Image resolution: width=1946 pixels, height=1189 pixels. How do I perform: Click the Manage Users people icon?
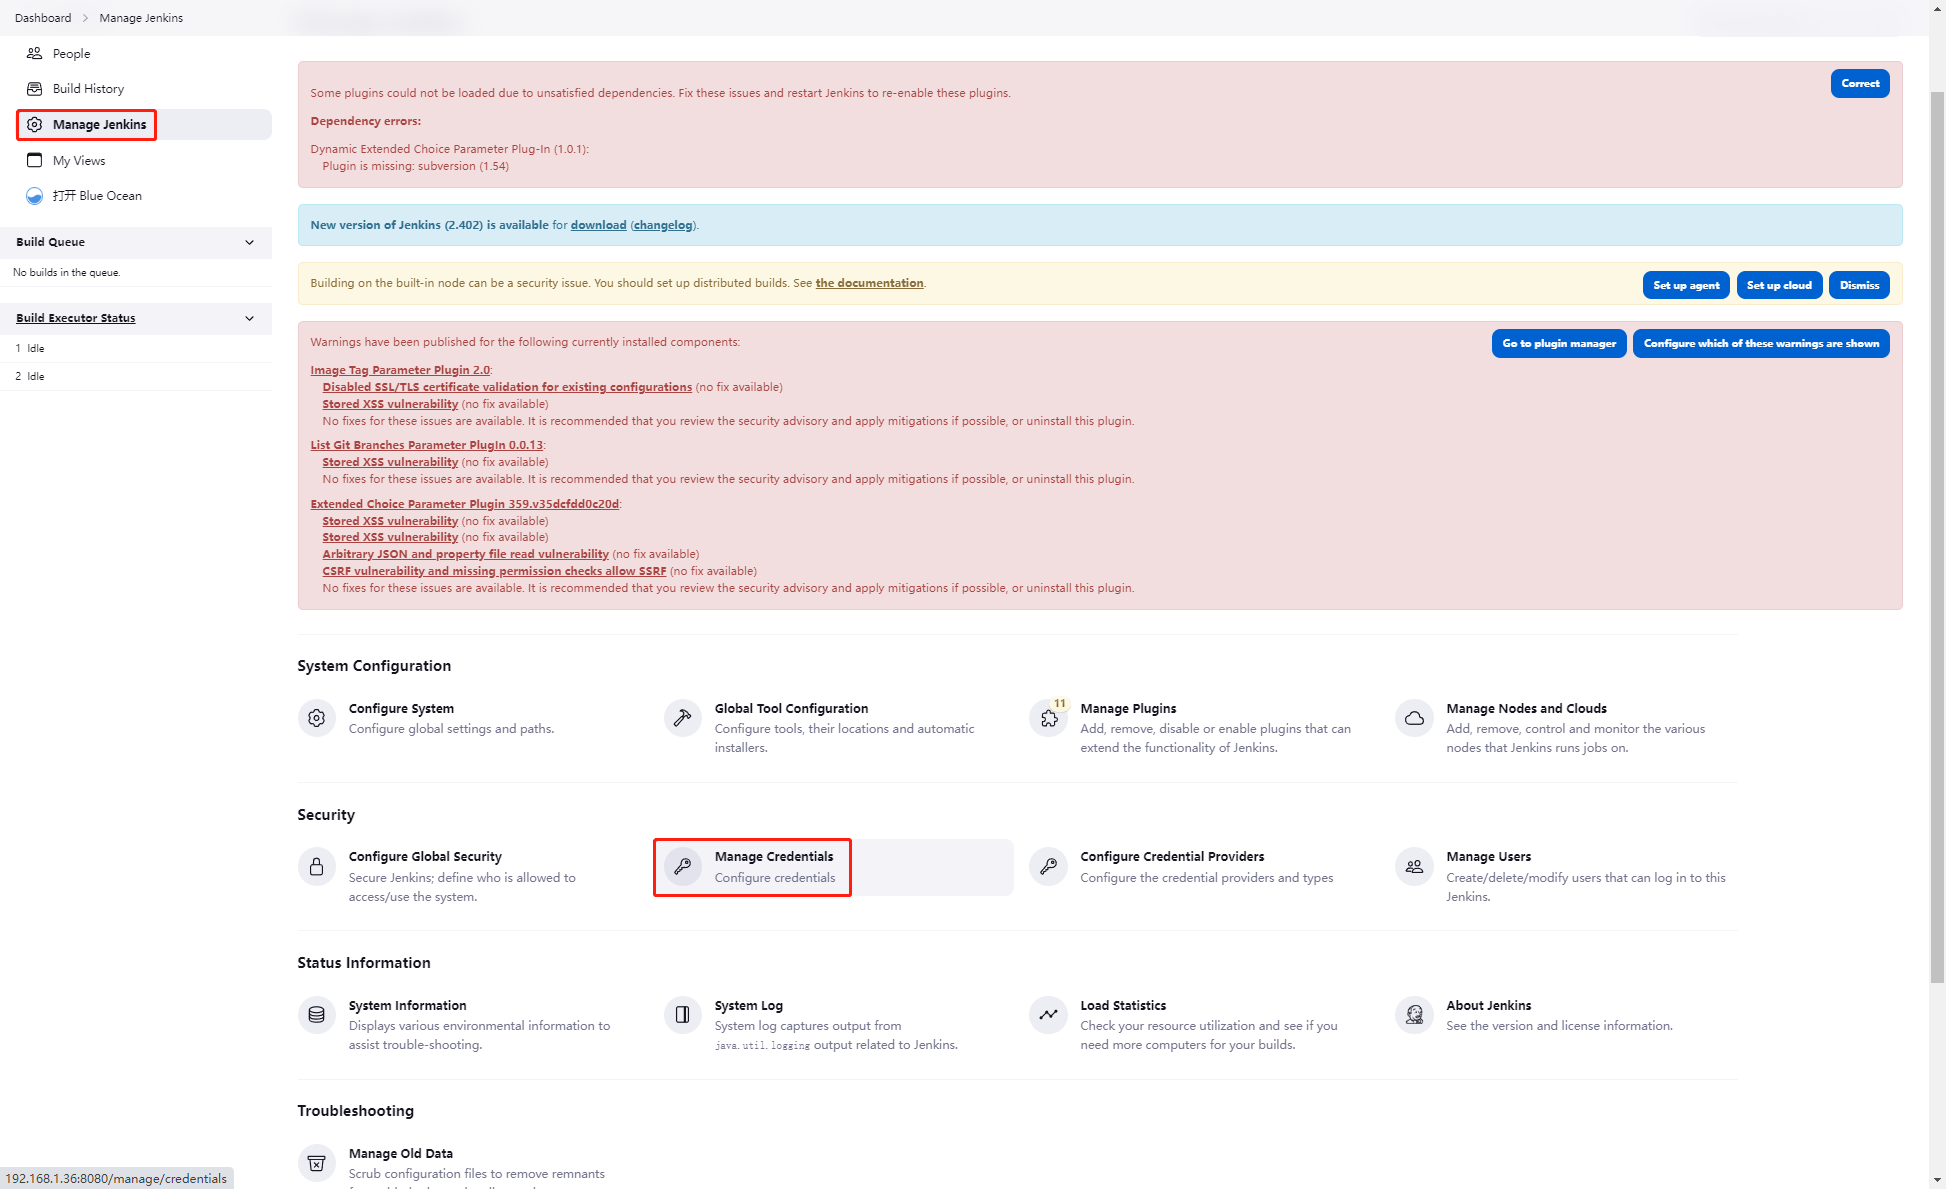point(1414,867)
